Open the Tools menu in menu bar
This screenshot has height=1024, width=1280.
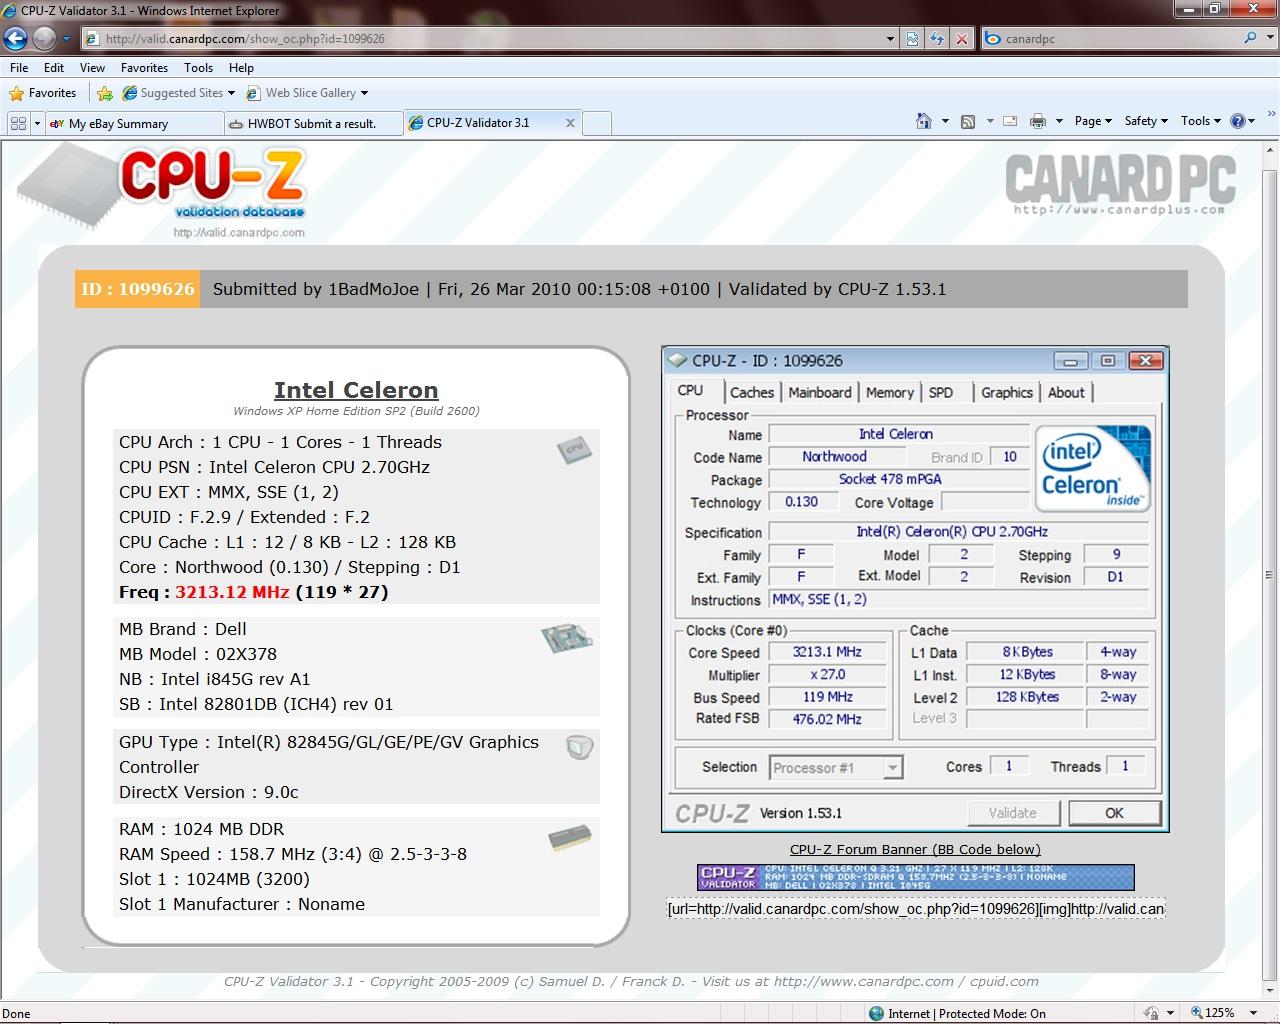tap(198, 68)
